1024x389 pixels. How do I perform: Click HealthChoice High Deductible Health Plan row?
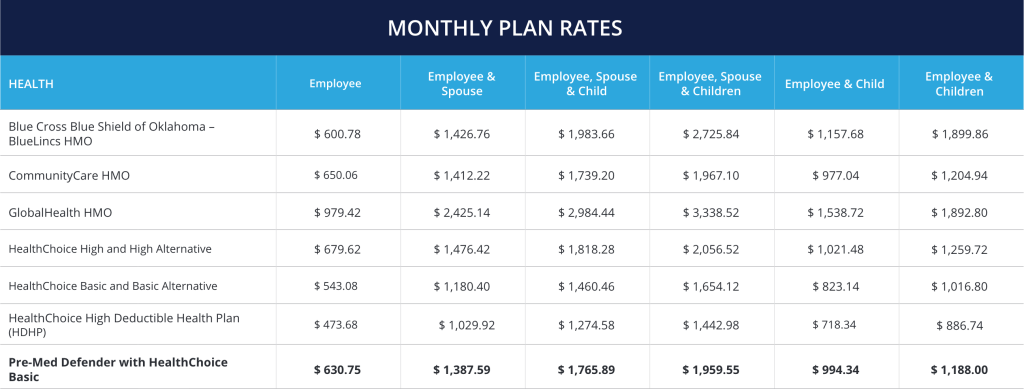click(x=512, y=324)
